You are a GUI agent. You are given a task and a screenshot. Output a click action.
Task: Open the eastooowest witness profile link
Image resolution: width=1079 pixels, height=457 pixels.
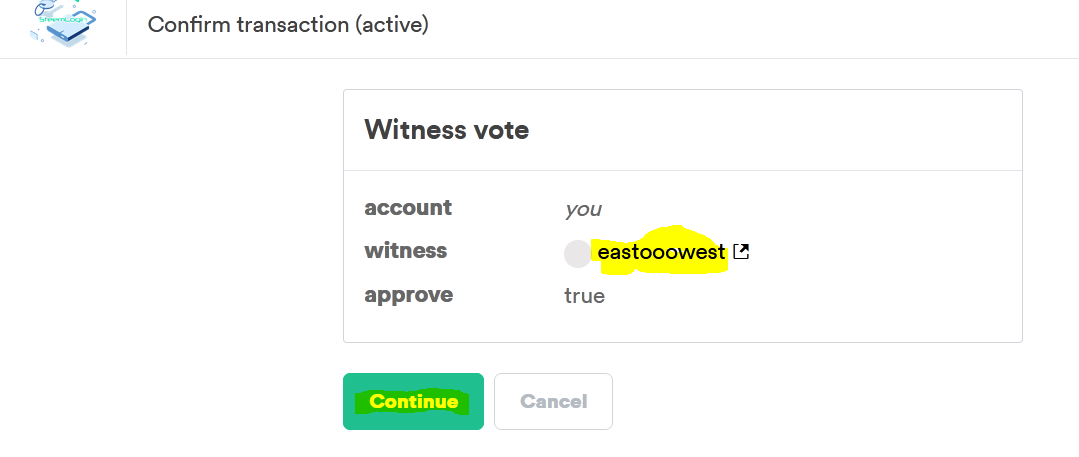pos(660,253)
